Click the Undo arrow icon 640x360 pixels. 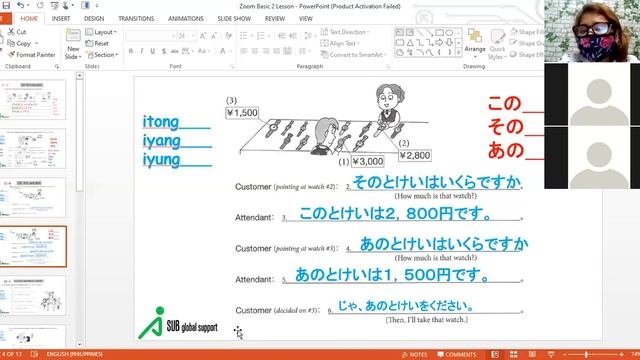tap(20, 5)
